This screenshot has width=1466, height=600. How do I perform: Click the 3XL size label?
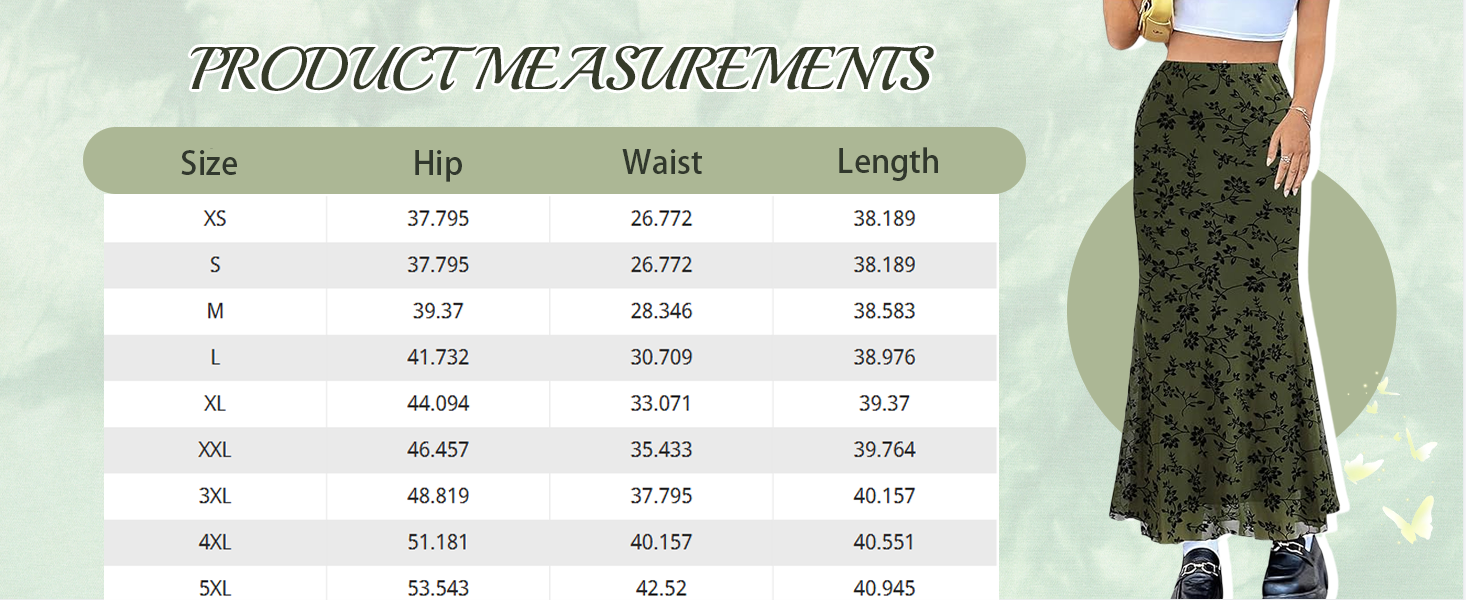pos(215,496)
